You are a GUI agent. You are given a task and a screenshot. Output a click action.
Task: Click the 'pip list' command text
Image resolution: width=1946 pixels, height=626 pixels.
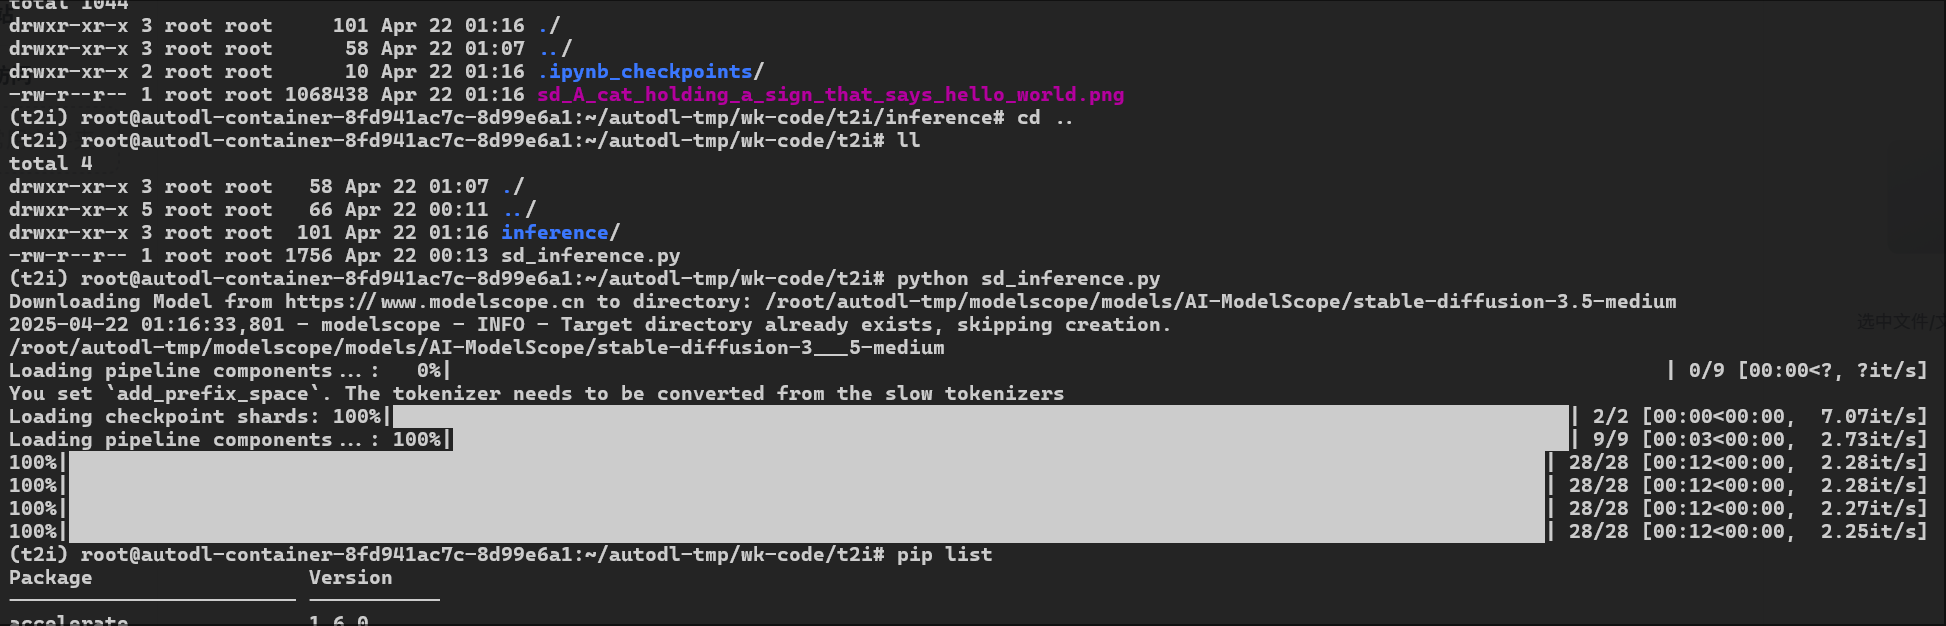click(944, 555)
